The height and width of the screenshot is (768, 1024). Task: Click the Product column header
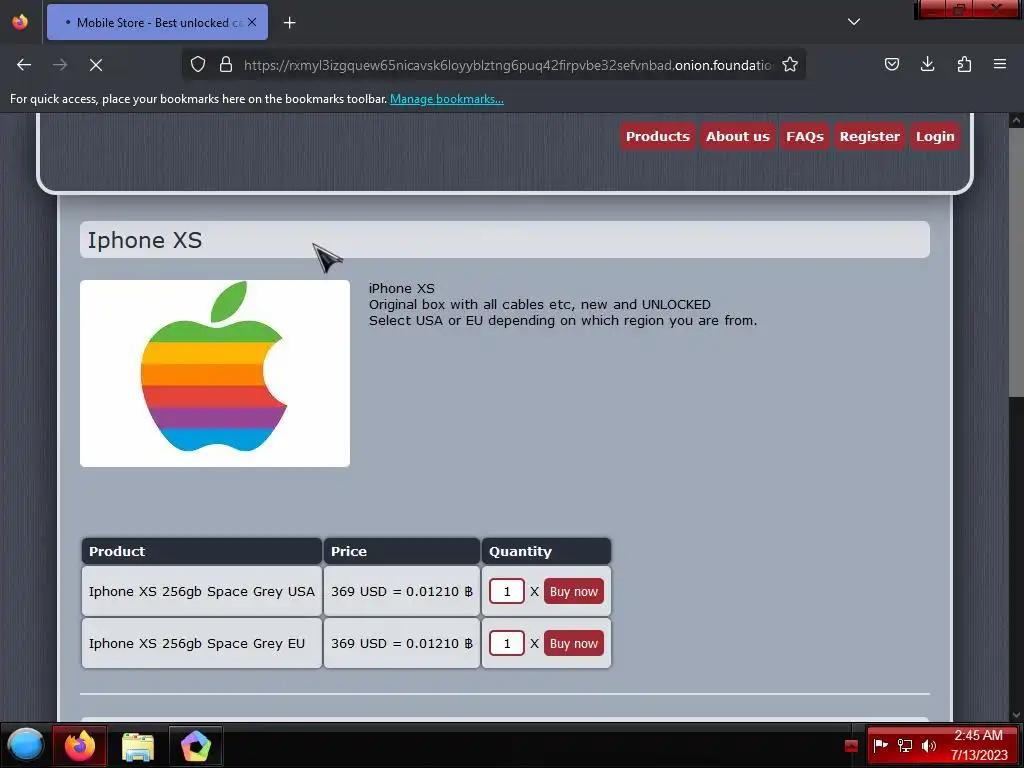point(202,551)
